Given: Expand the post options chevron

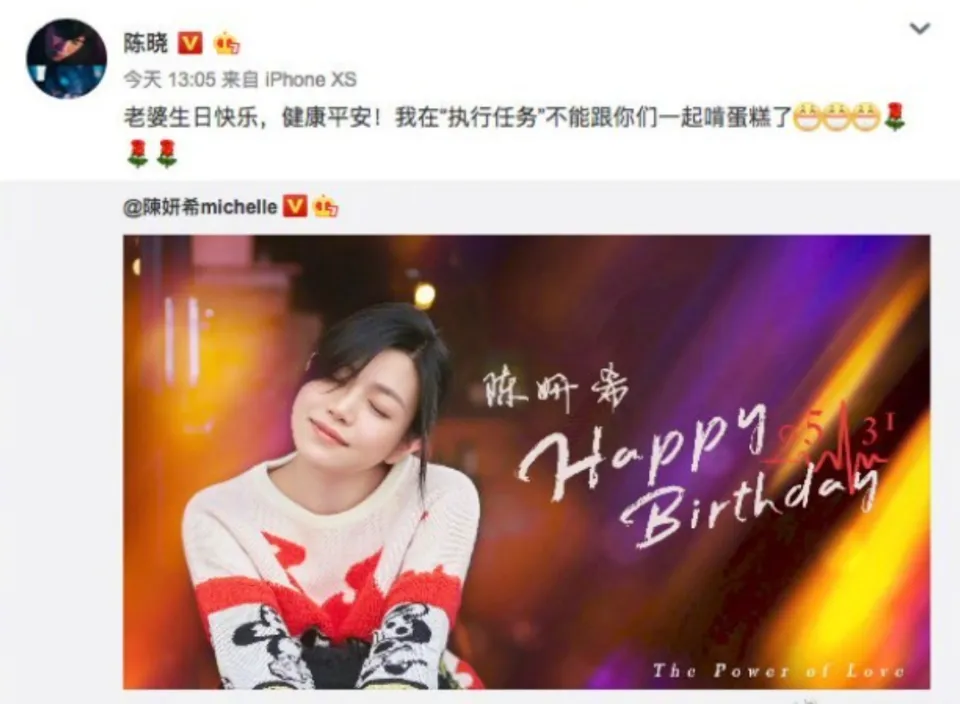Looking at the screenshot, I should point(920,28).
